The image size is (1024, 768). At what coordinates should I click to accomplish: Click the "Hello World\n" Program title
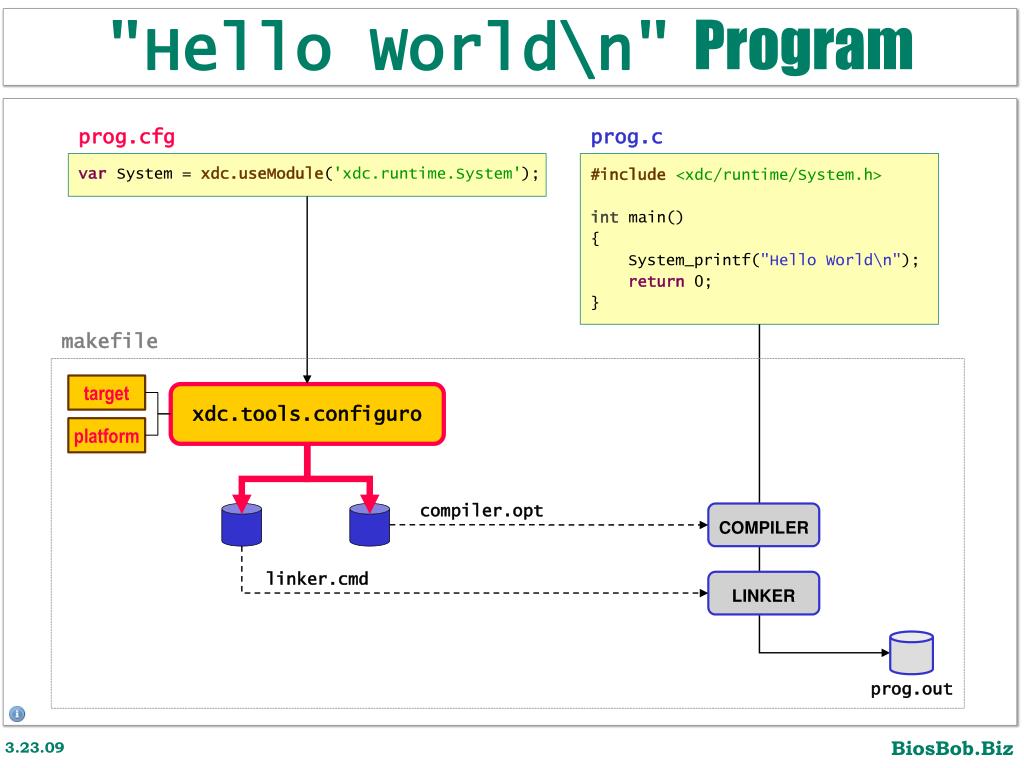[511, 47]
